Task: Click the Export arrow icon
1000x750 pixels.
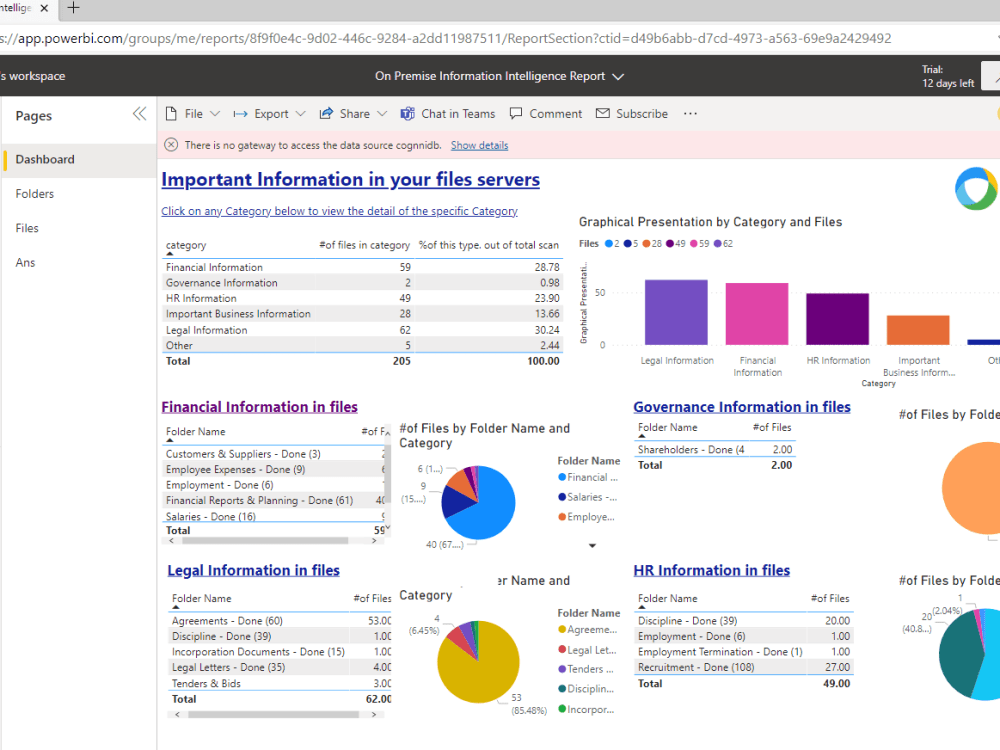Action: 240,114
